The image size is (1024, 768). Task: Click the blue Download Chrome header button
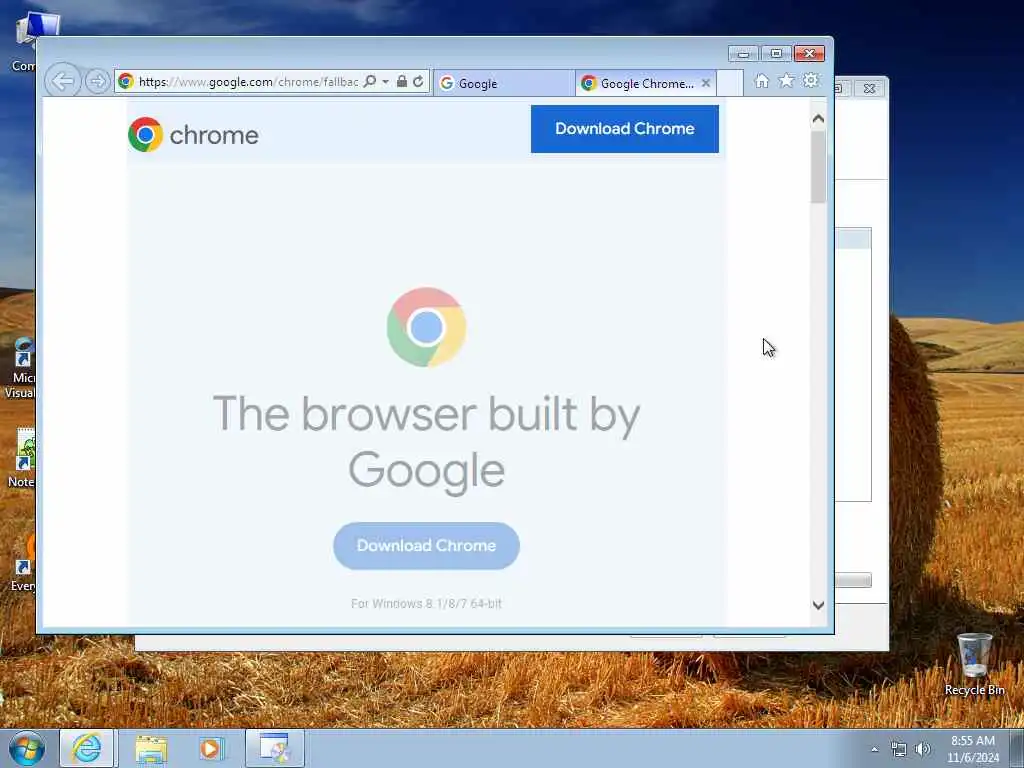tap(624, 129)
